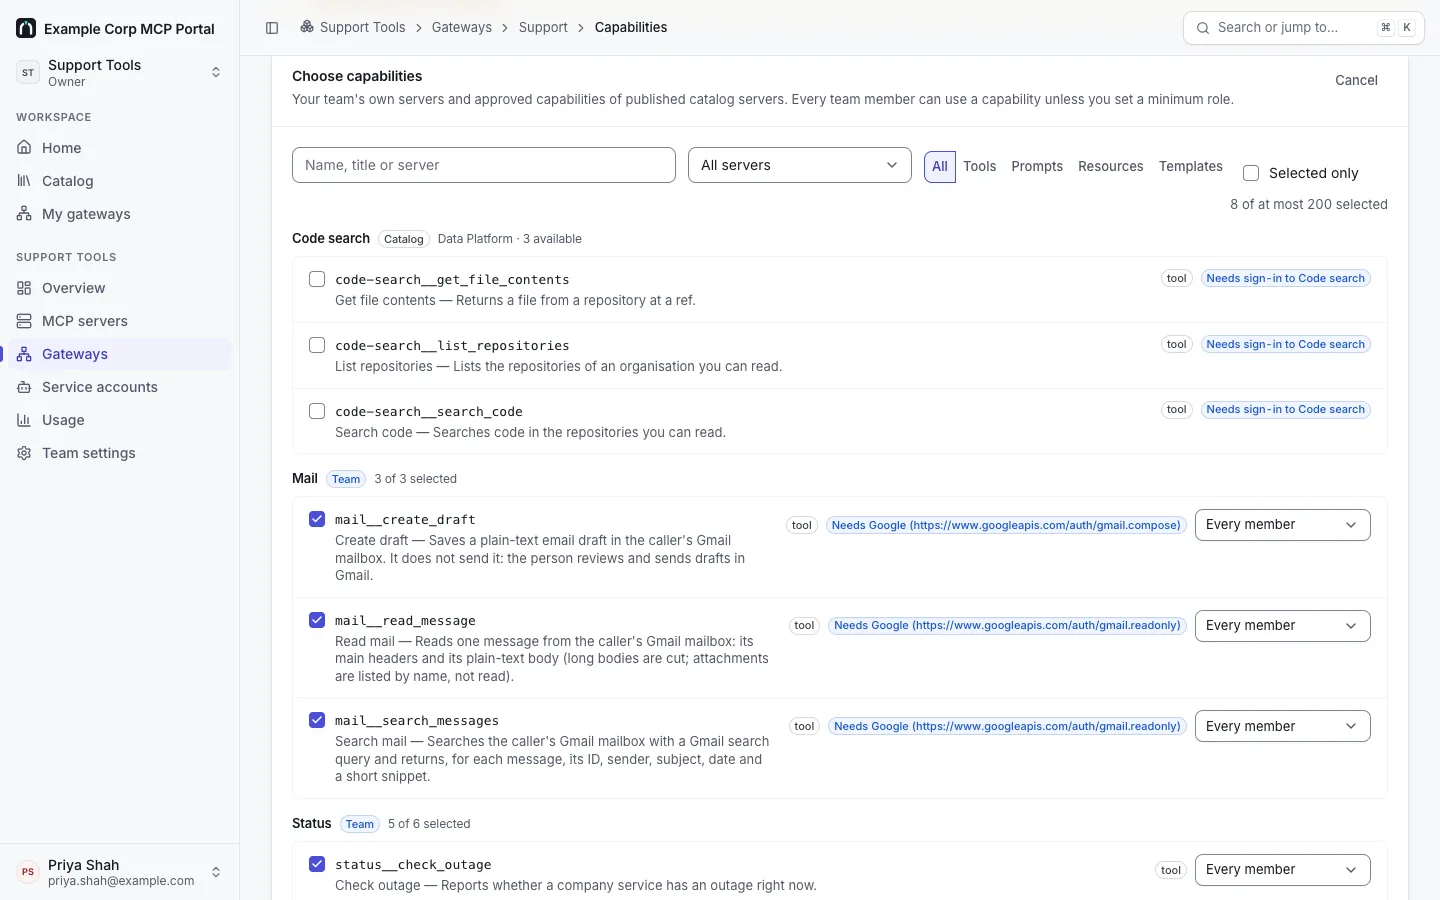Enable the Selected only checkbox
1440x900 pixels.
pyautogui.click(x=1251, y=173)
